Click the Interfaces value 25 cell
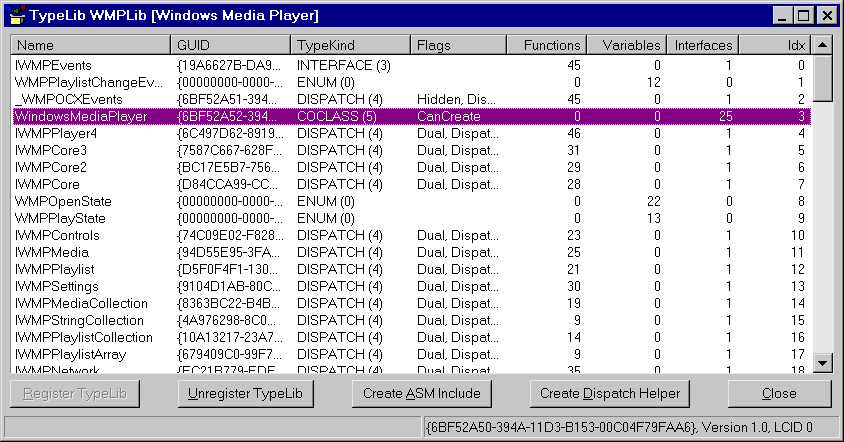The image size is (844, 442). [726, 116]
